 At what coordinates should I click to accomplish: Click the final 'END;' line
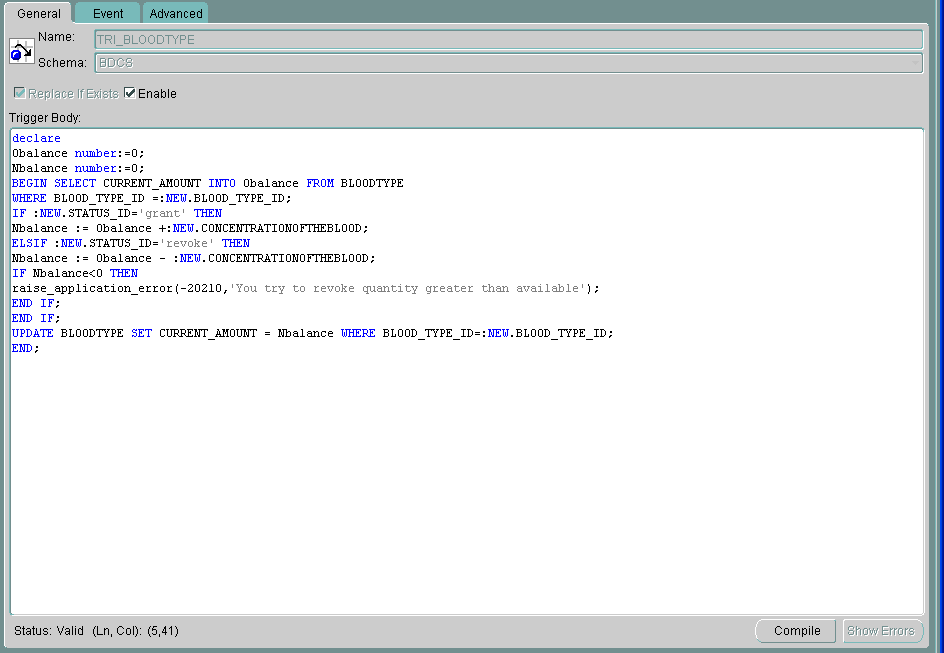click(x=25, y=348)
